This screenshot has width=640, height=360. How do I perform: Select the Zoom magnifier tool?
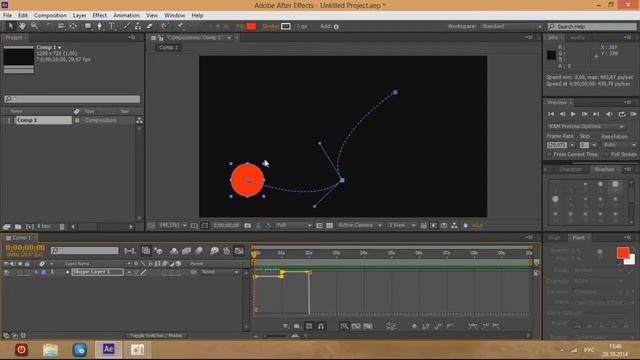click(35, 26)
